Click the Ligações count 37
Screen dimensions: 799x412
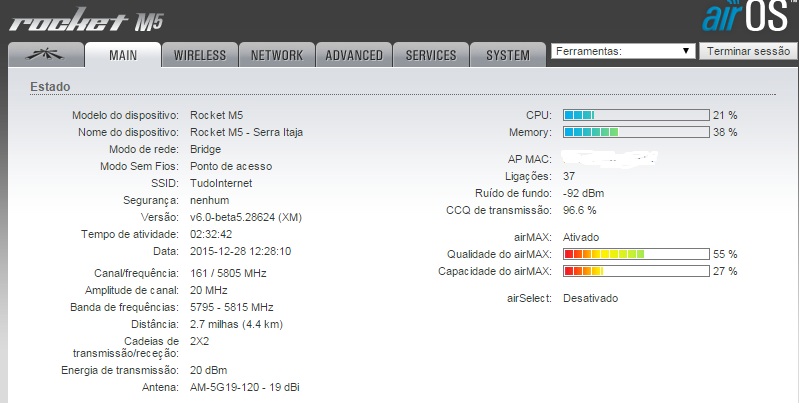point(569,176)
